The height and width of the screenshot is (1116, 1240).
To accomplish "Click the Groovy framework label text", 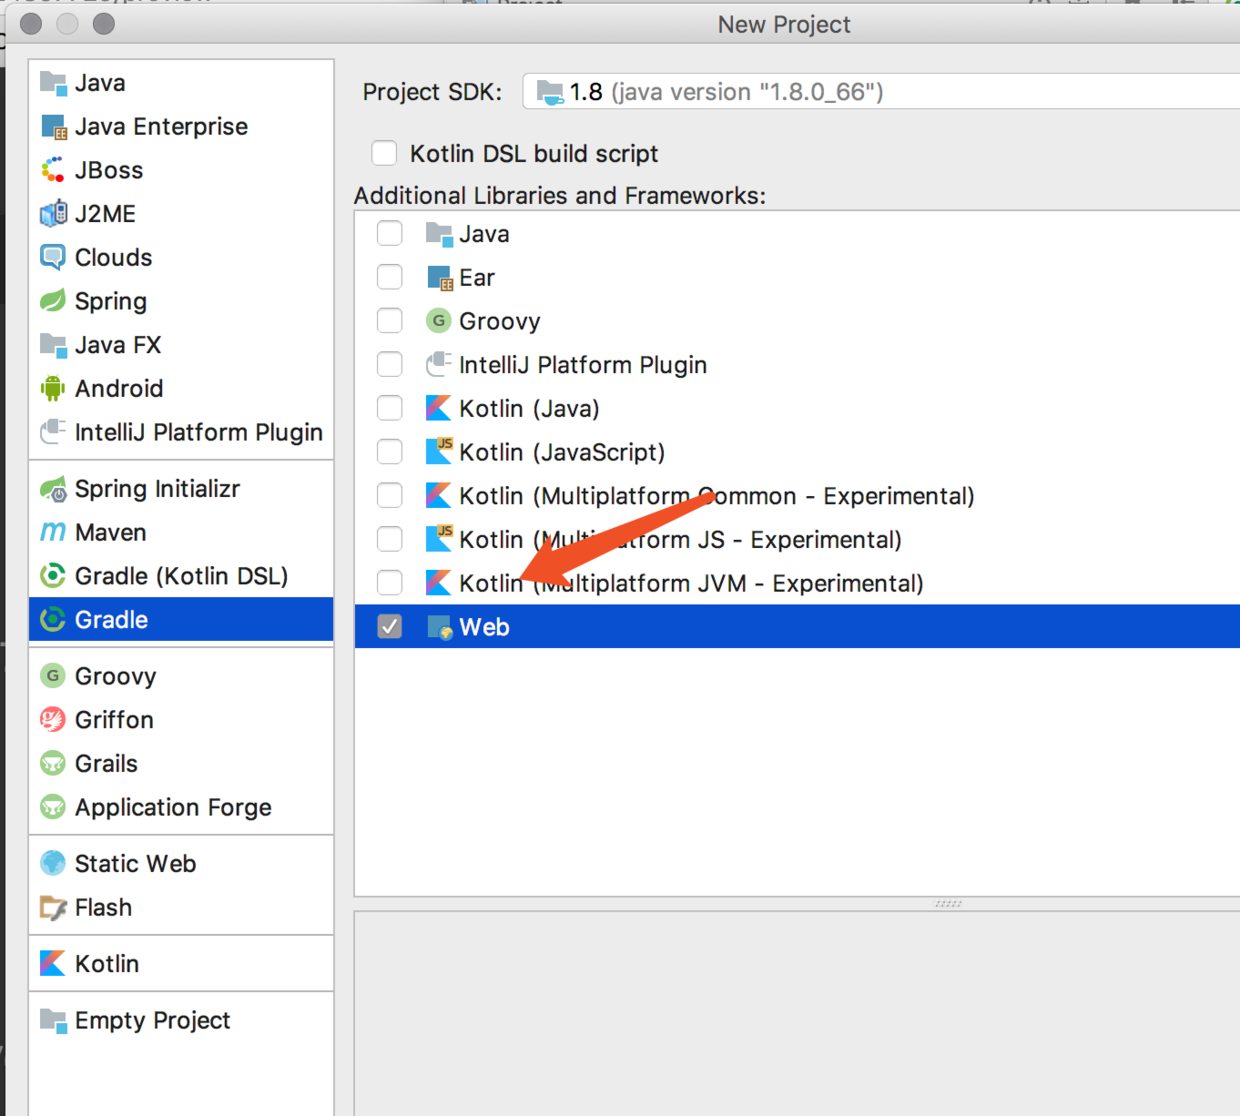I will [x=500, y=321].
